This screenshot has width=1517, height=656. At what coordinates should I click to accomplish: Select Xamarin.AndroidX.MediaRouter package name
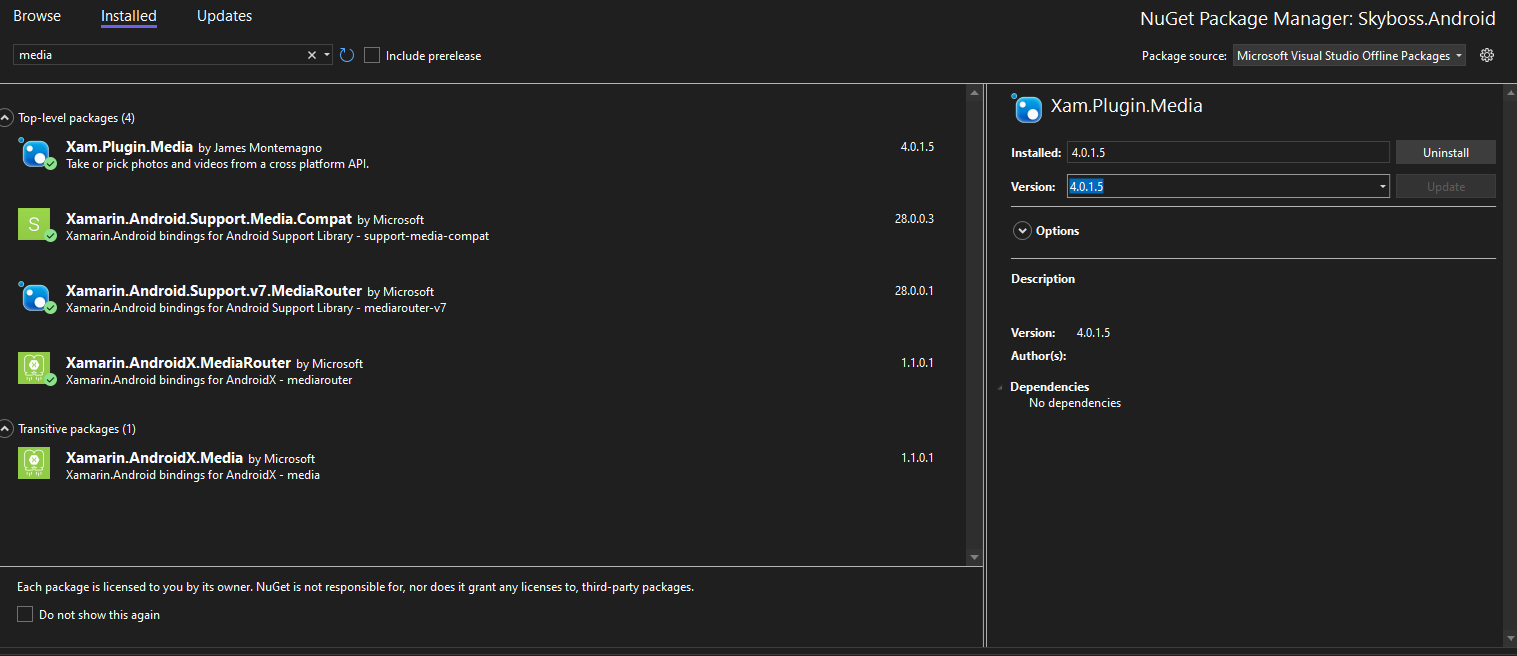178,362
